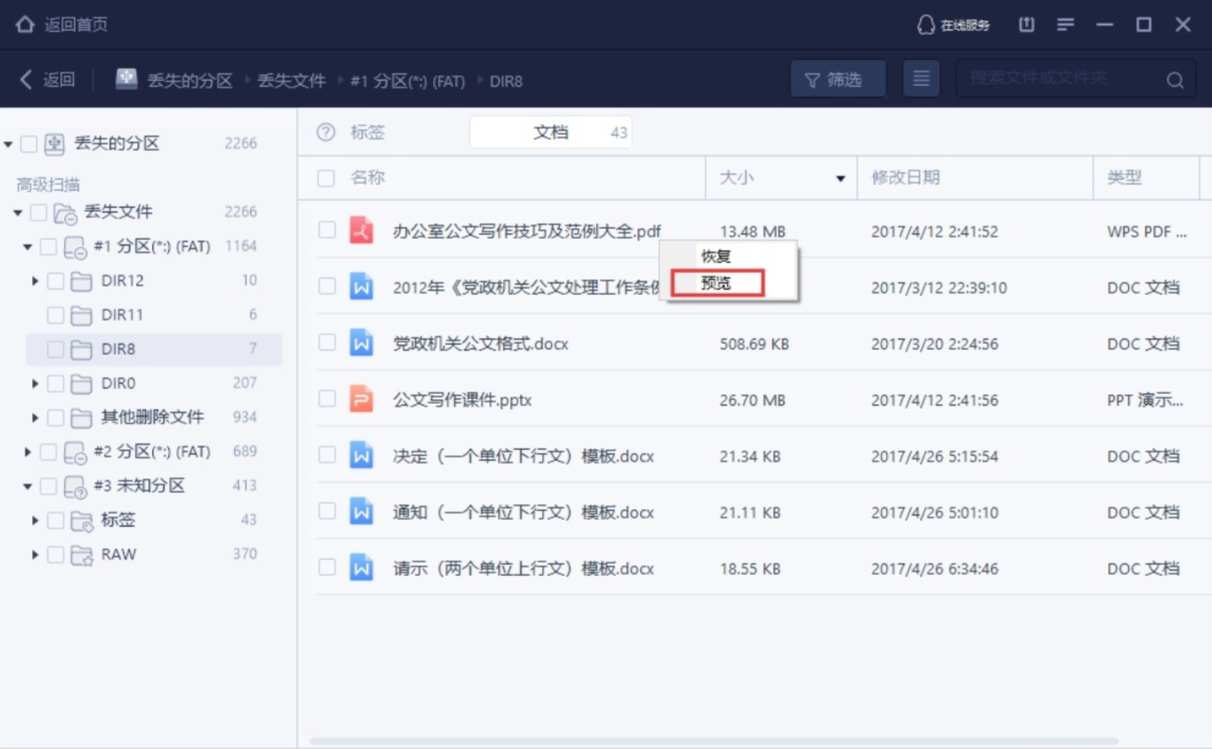Go to #1 分区(*:) (FAT) in the breadcrumb
This screenshot has width=1212, height=749.
coord(407,80)
